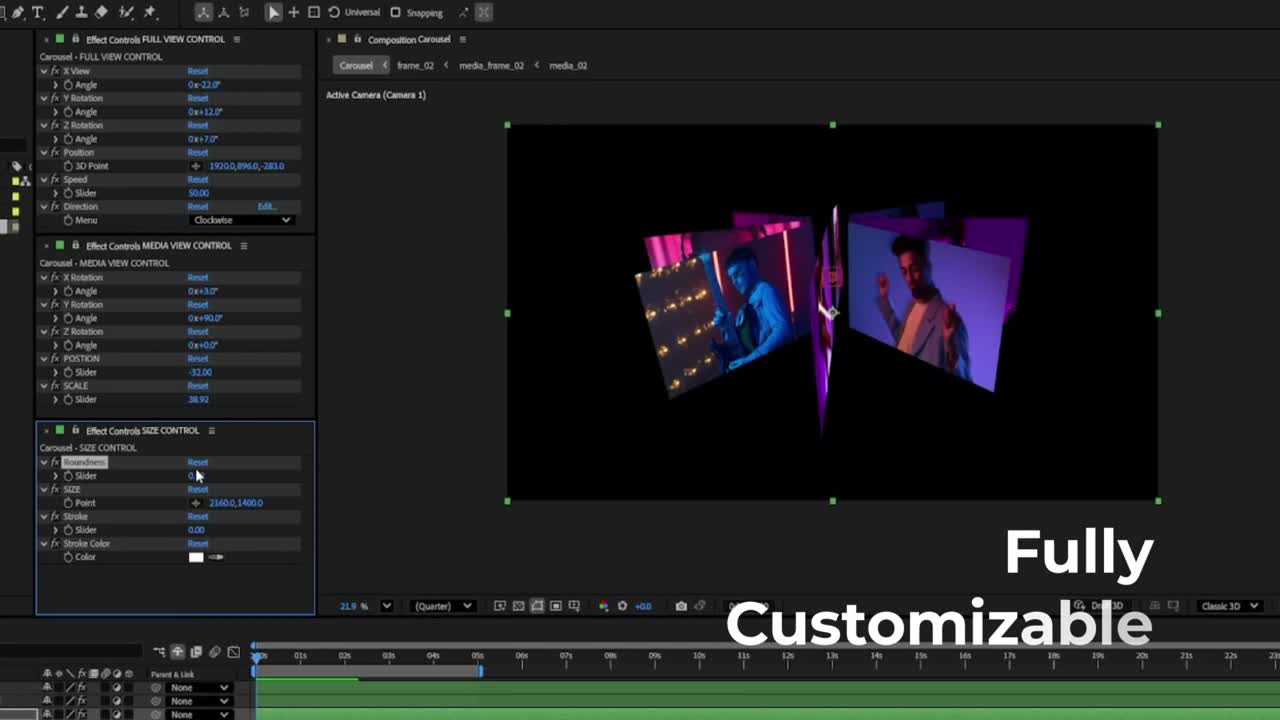Toggle panel lock on FULL VIEW CONTROL
Screen dimensions: 1280x720
pyautogui.click(x=75, y=39)
